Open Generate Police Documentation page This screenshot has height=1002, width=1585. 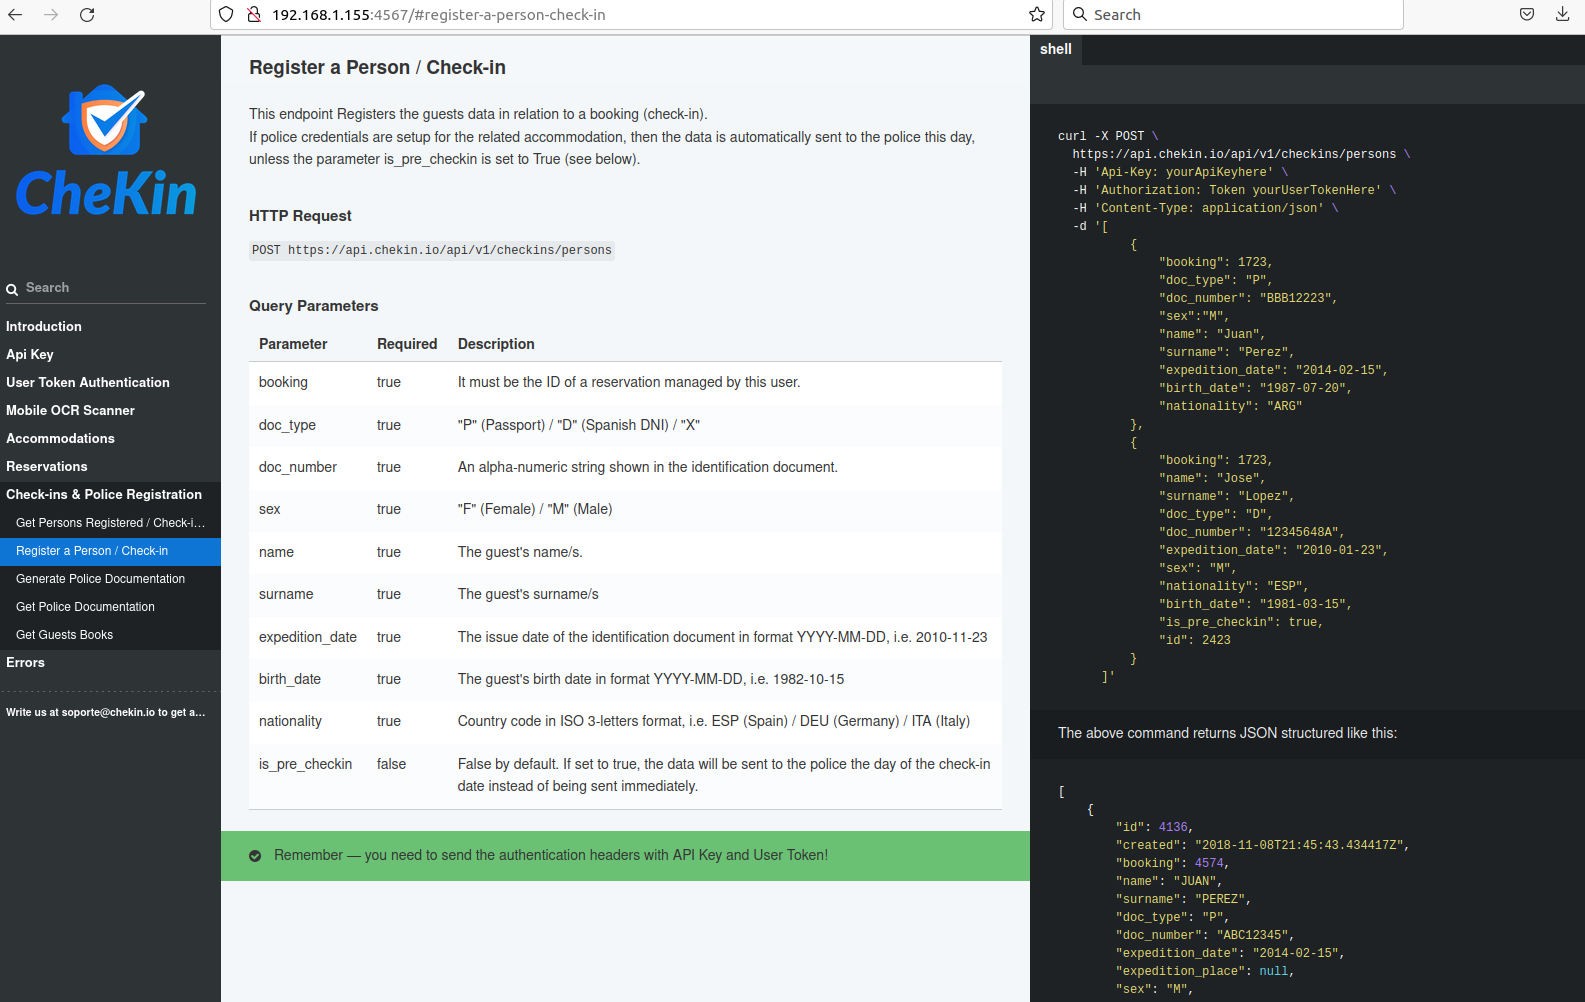pos(100,579)
